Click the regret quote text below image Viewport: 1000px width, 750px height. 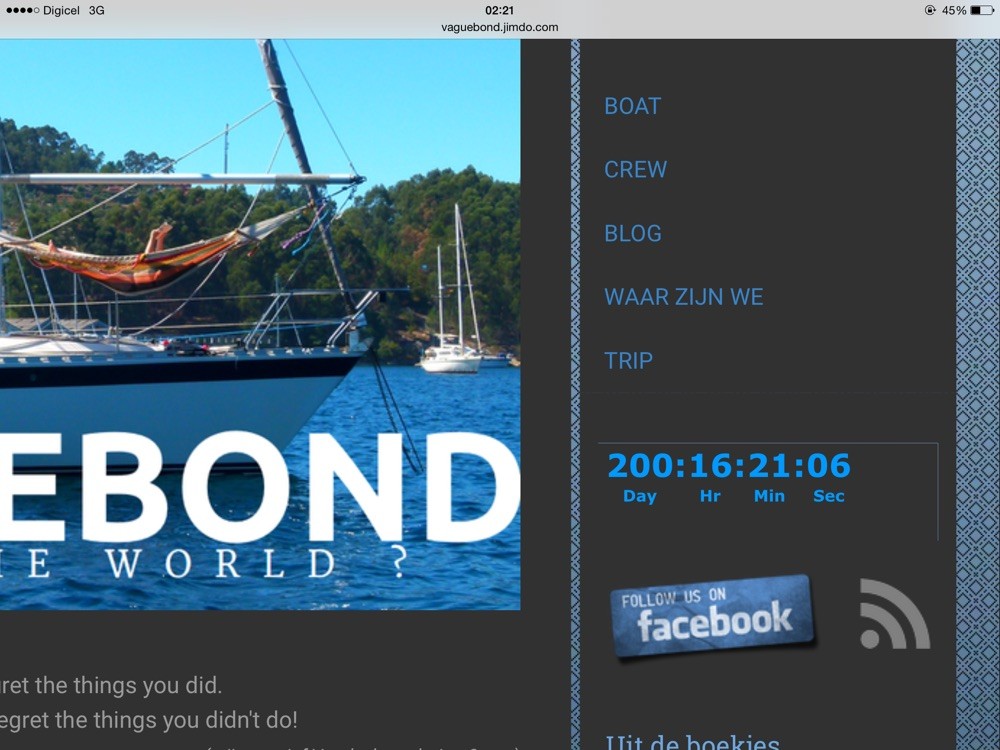[x=148, y=703]
